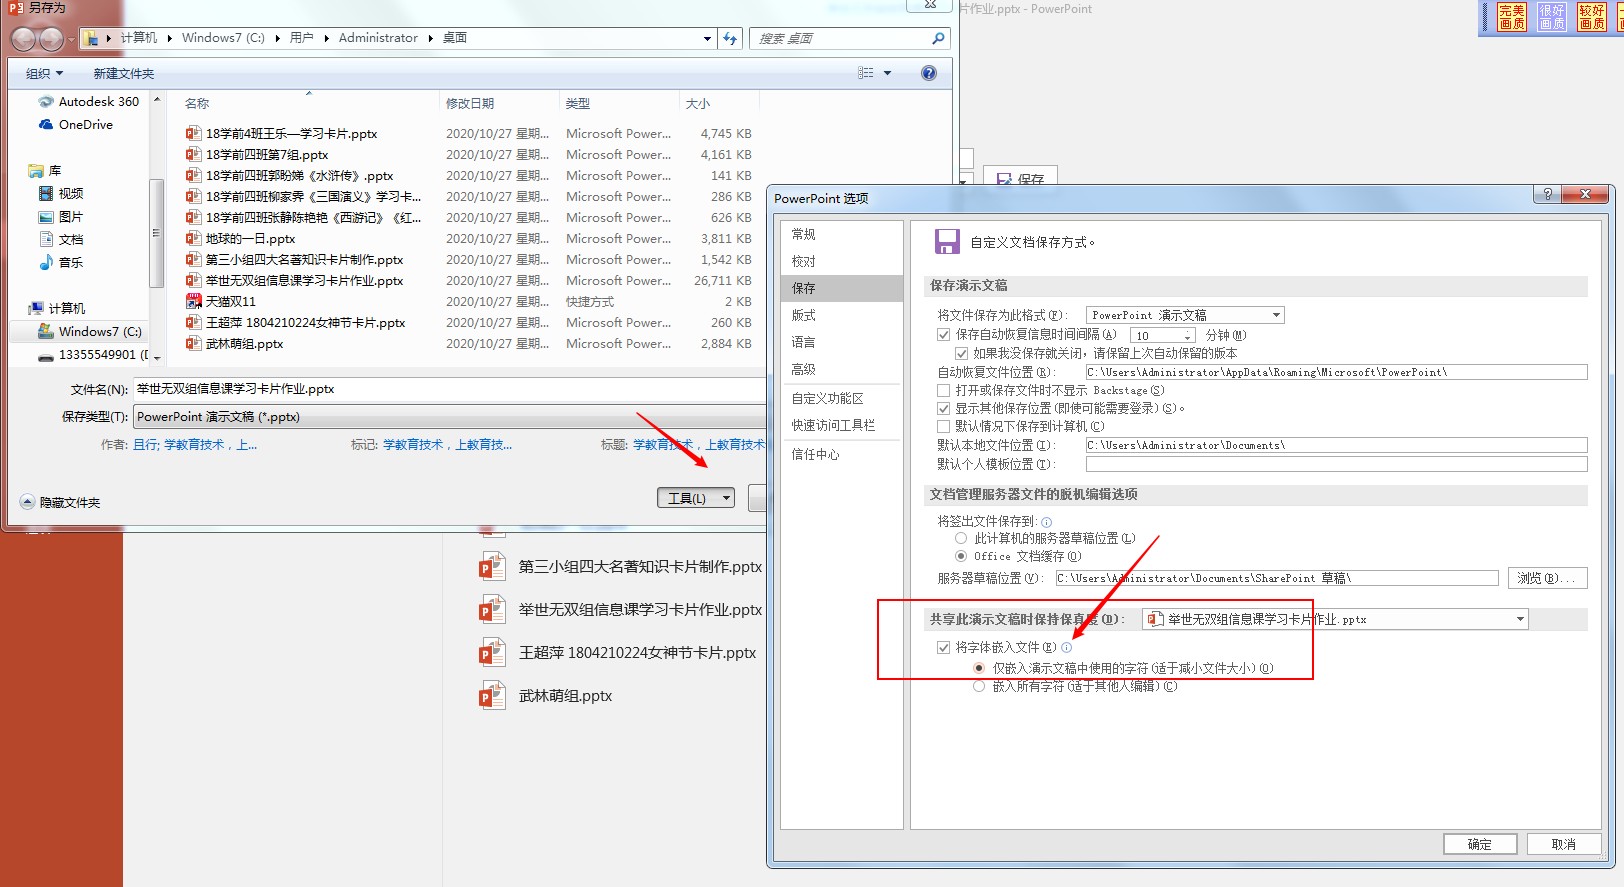Open the 常规 options category
The width and height of the screenshot is (1624, 887).
click(841, 234)
